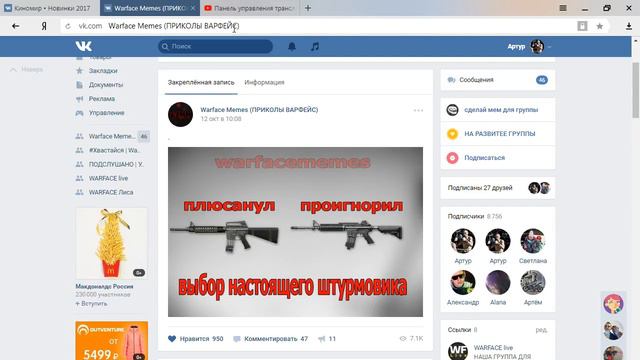640x360 pixels.
Task: Reload the page with refresh icon
Action: (68, 26)
